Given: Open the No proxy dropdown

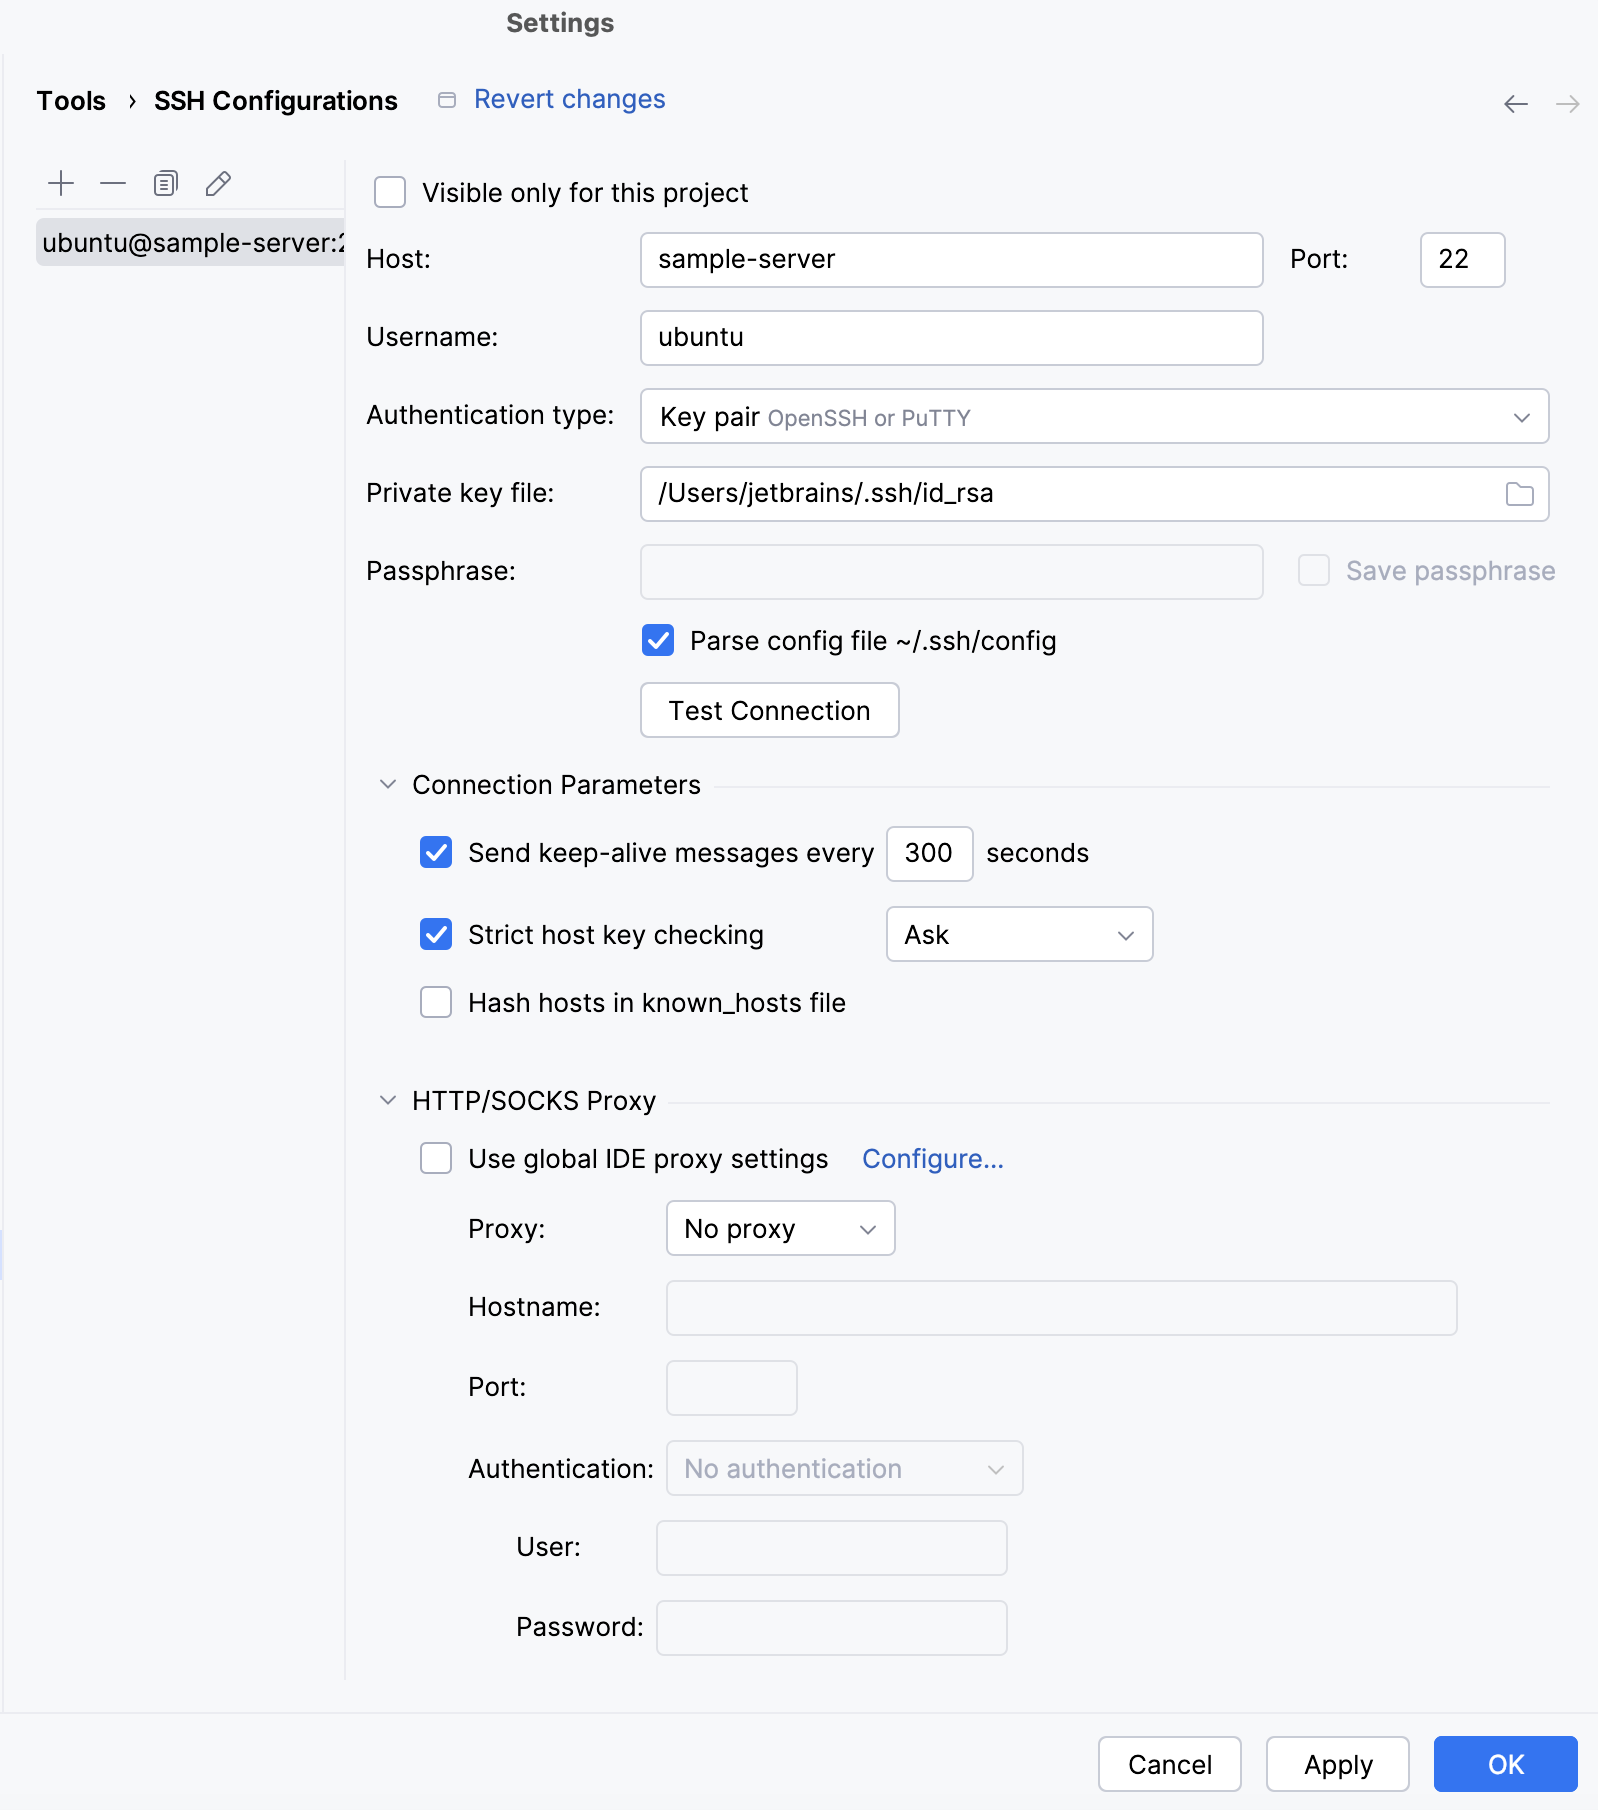Looking at the screenshot, I should 780,1228.
